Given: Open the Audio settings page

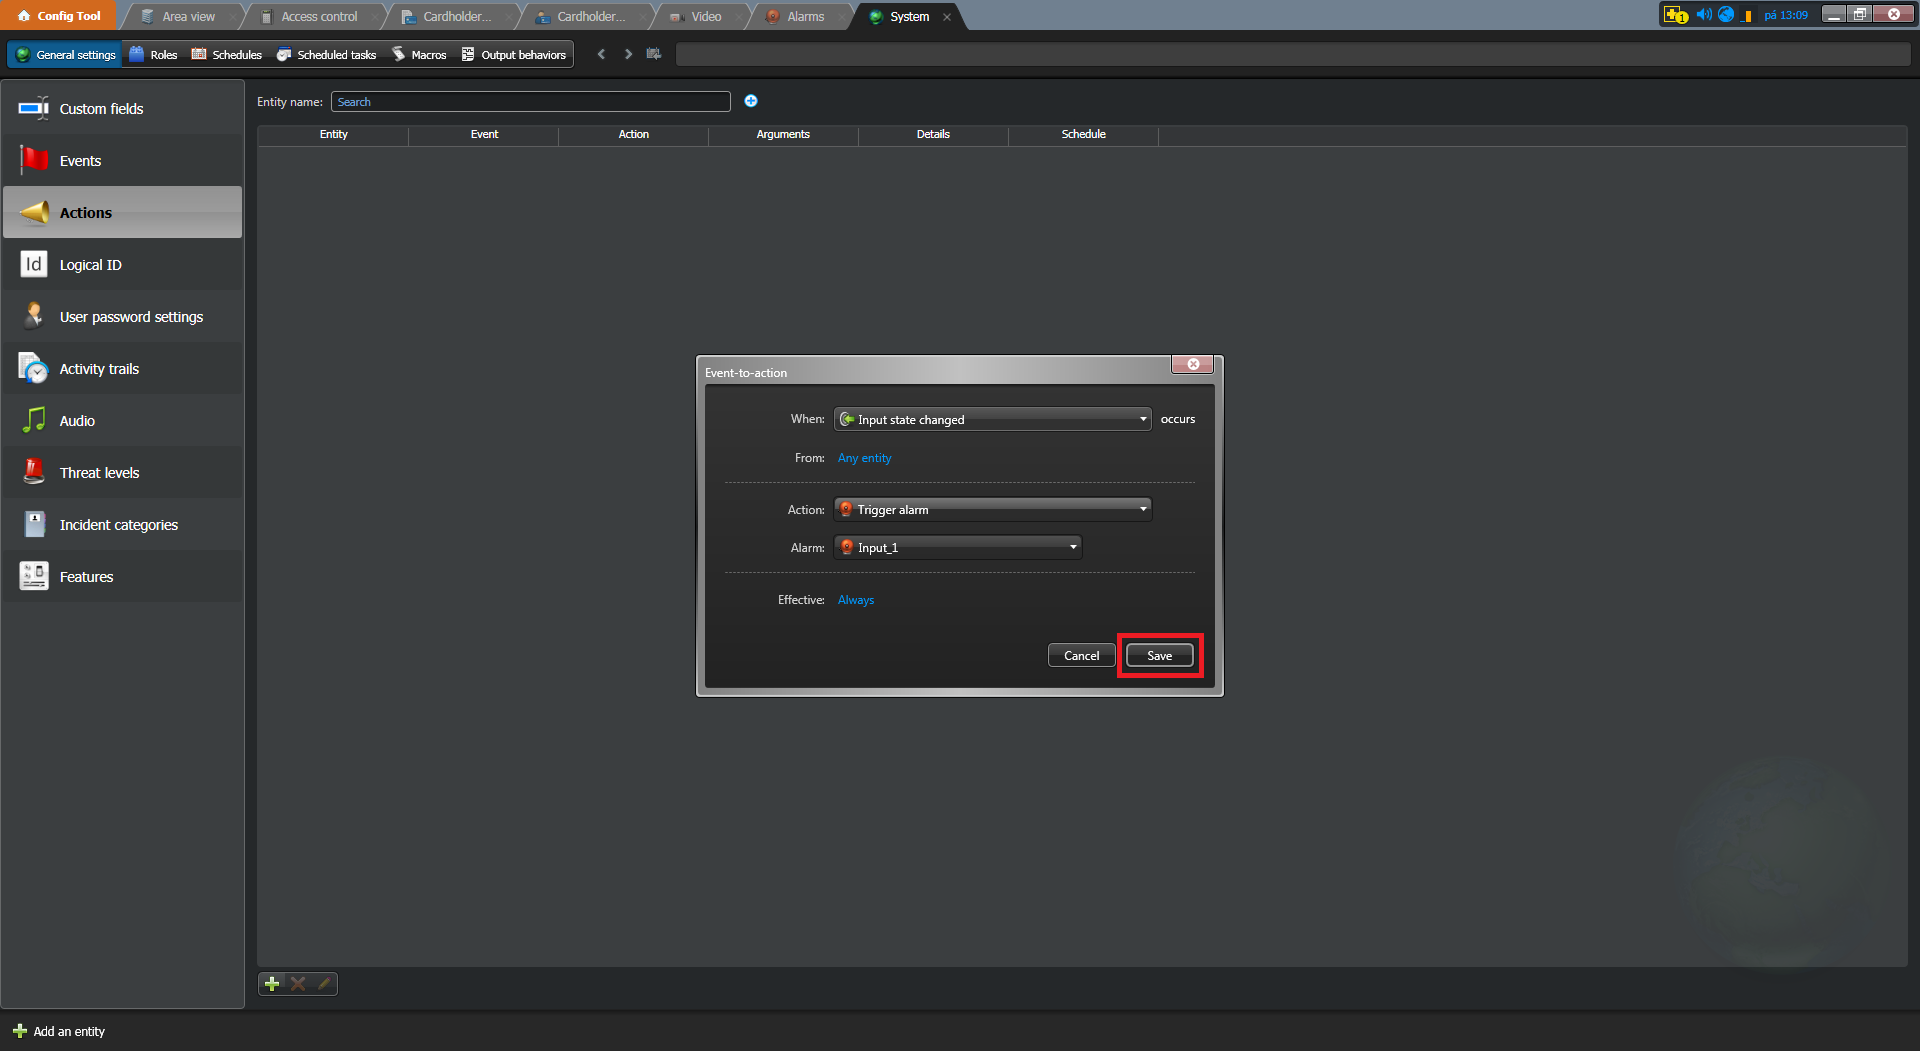Looking at the screenshot, I should point(77,421).
